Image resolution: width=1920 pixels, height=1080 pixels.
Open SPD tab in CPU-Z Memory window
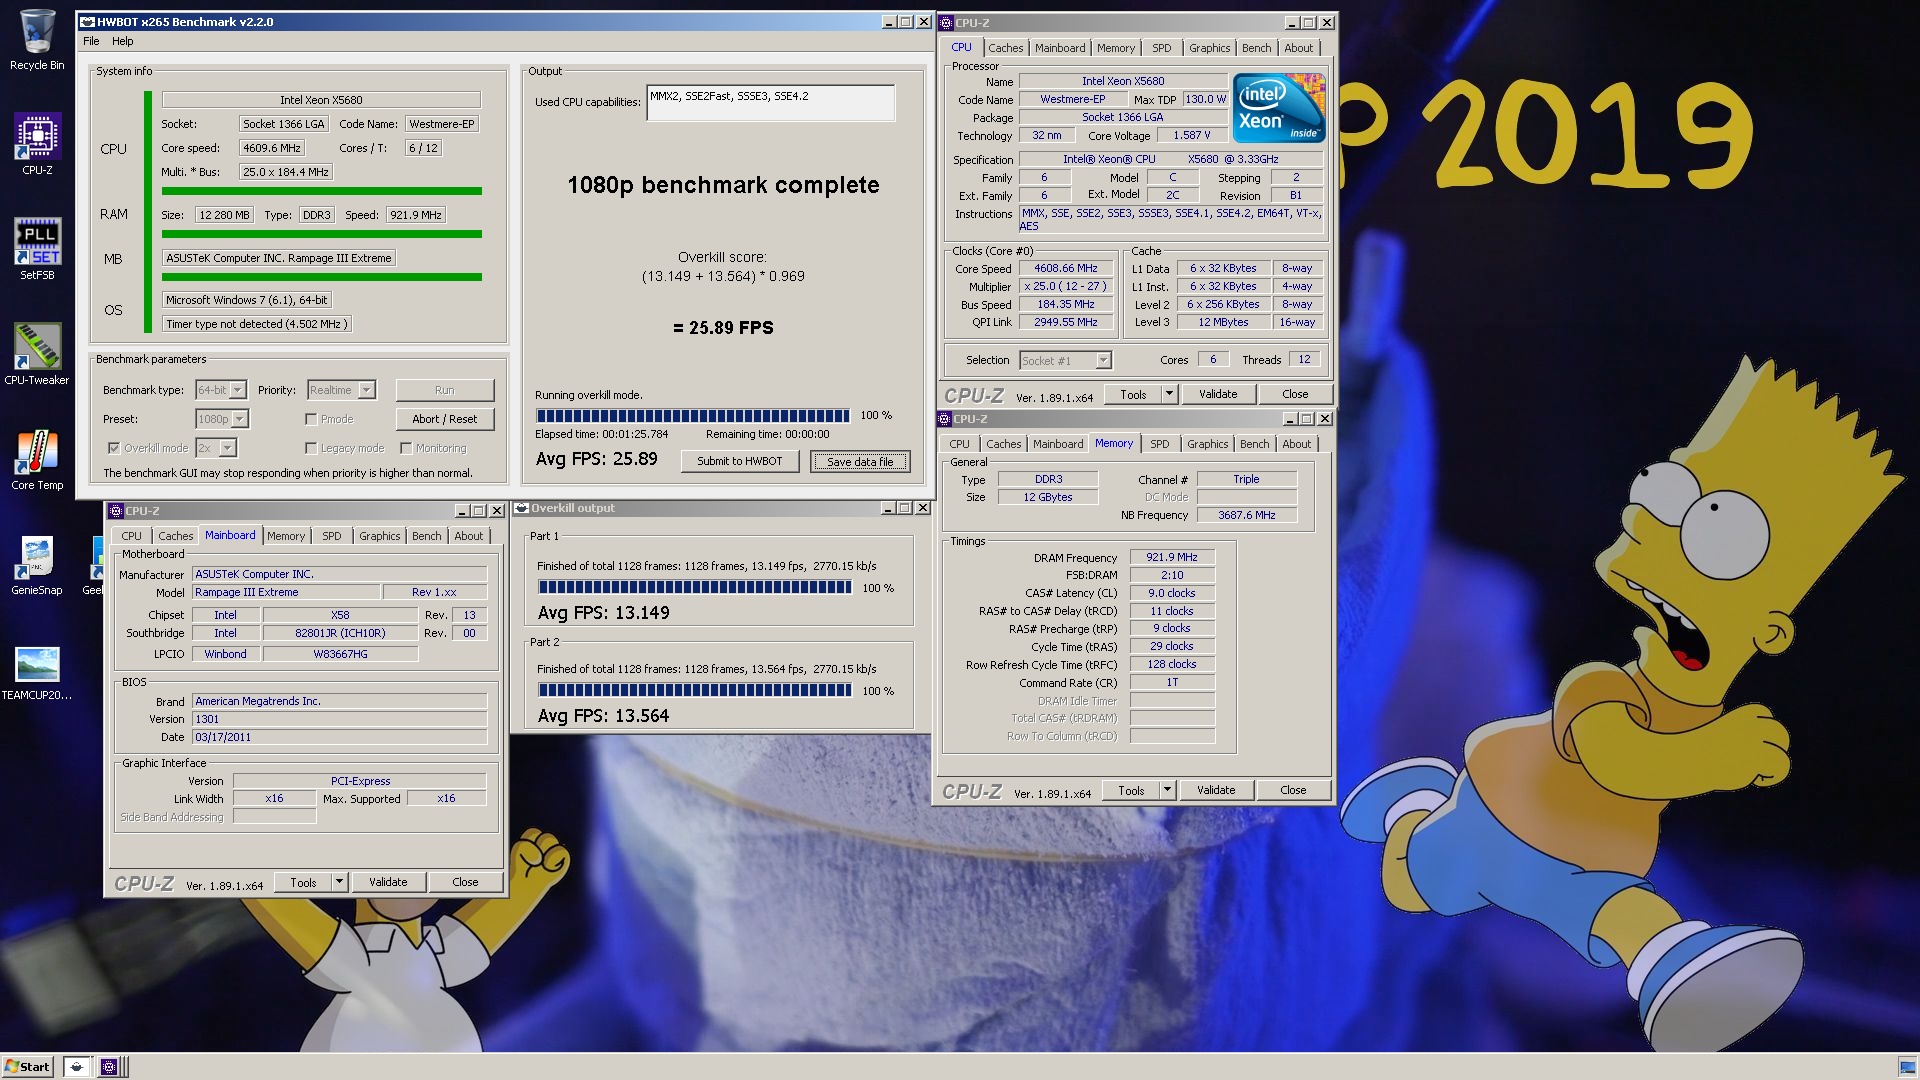1159,444
